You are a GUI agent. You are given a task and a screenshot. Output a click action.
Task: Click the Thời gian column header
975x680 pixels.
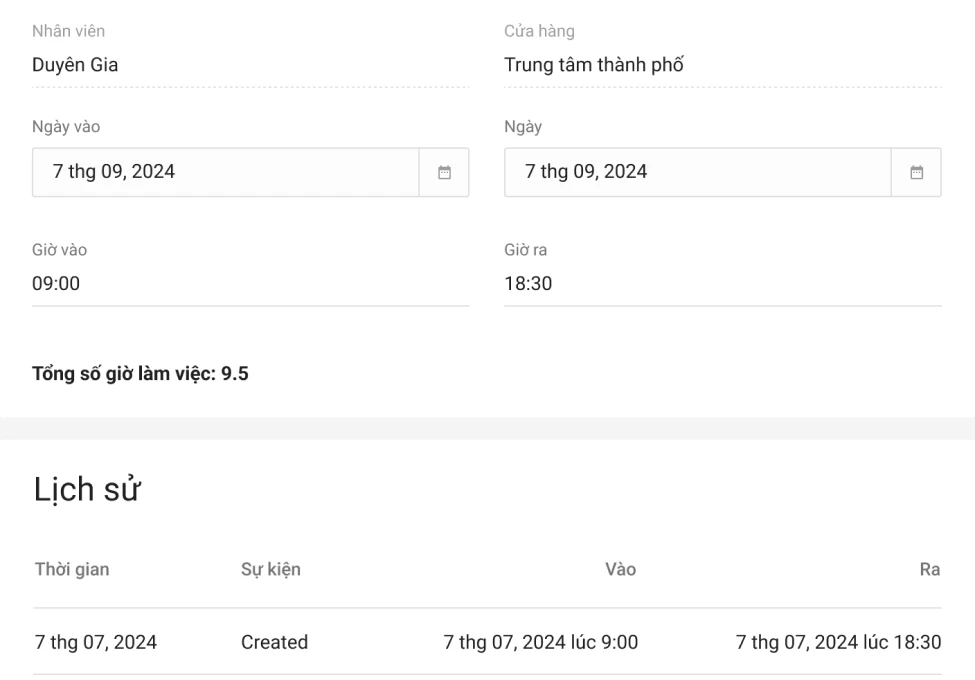tap(72, 570)
